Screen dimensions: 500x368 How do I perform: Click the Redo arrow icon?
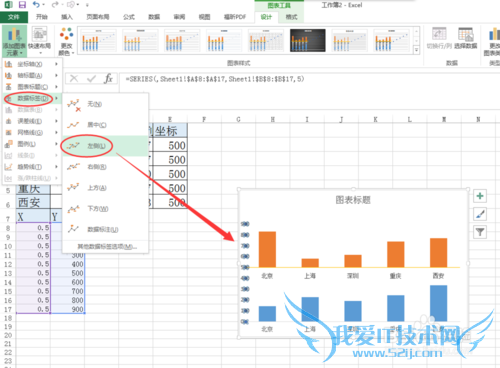[x=55, y=5]
